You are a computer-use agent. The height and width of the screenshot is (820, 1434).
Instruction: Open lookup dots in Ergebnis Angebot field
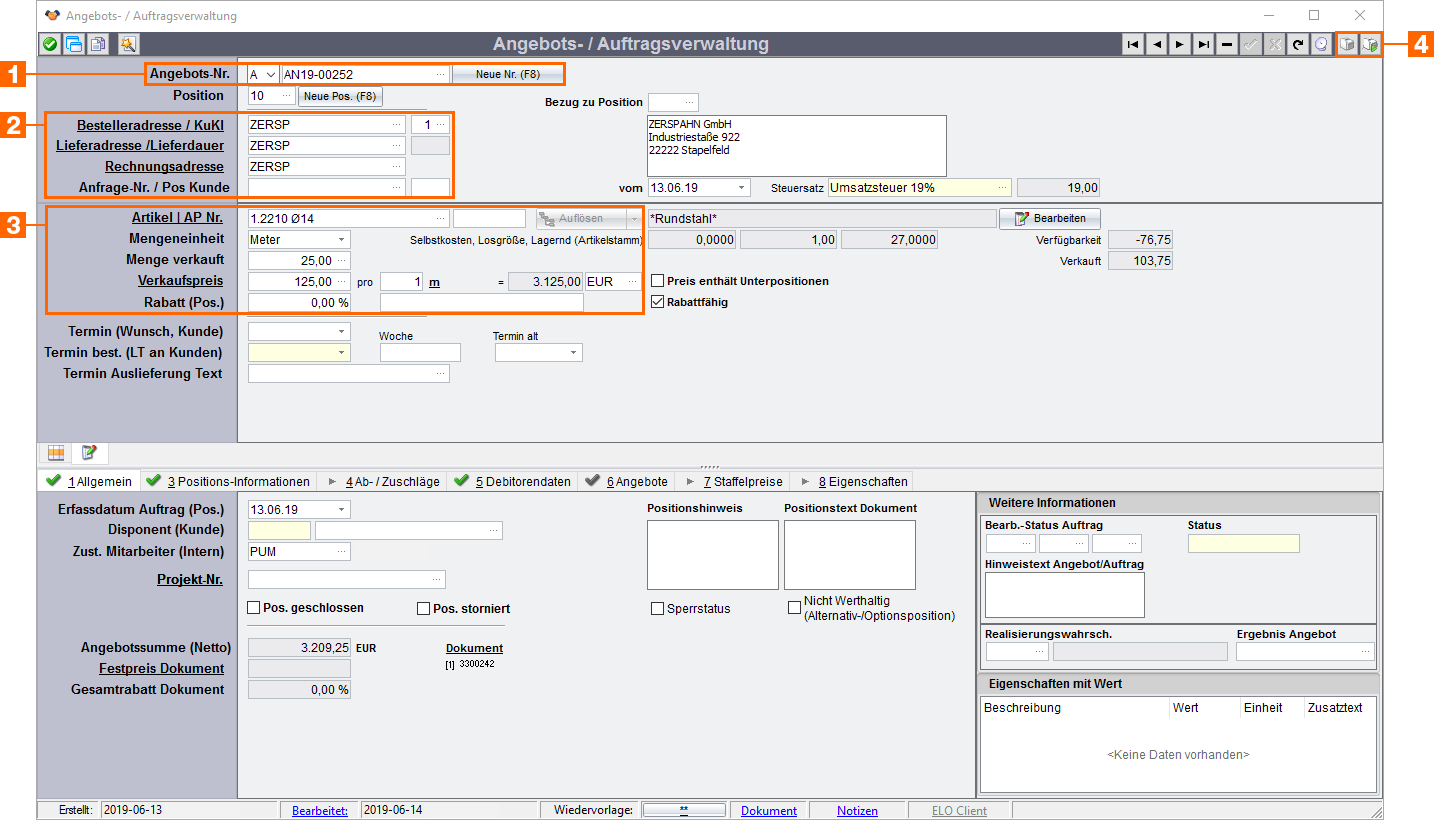tap(1365, 651)
